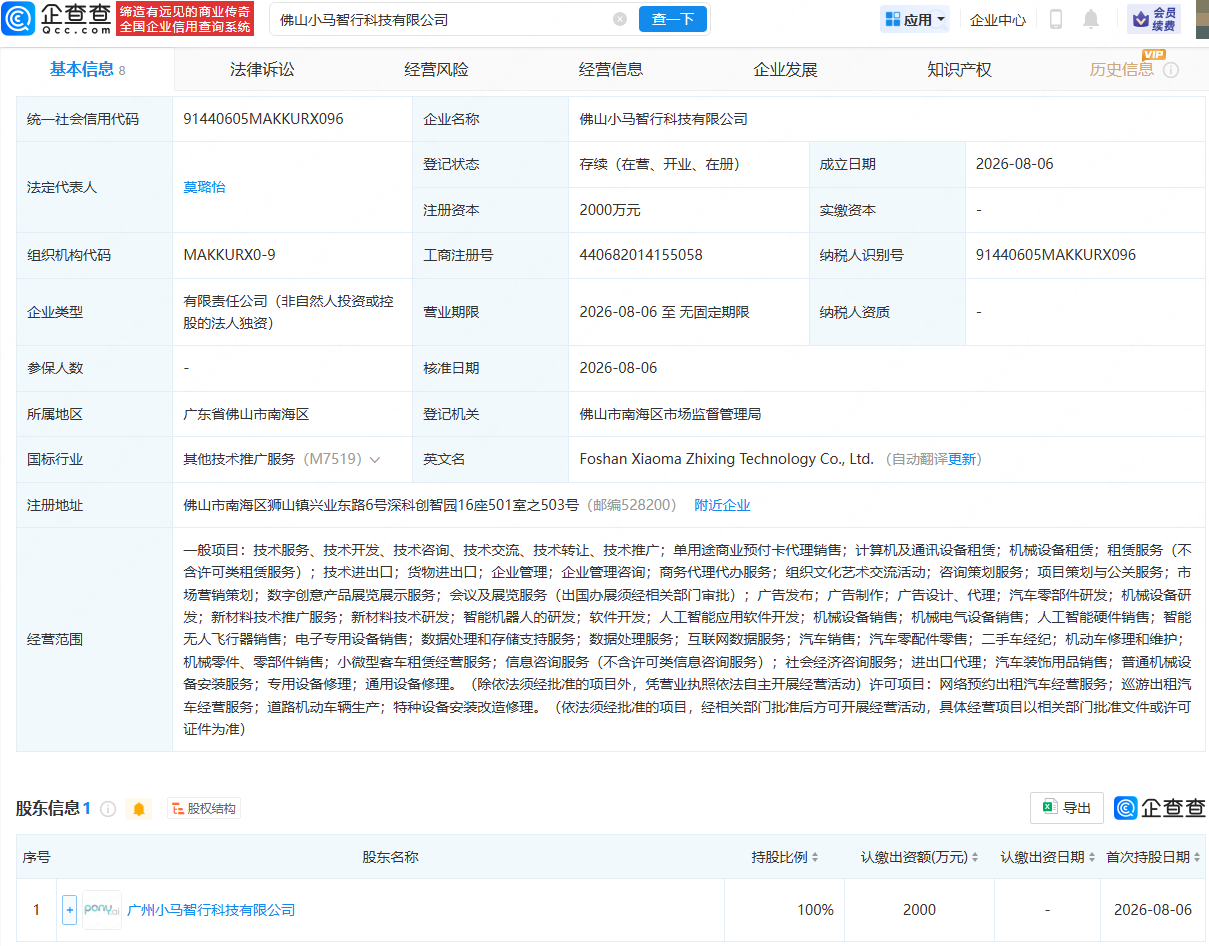Switch to the 经营信息 tab
This screenshot has height=946, width=1209.
tap(611, 69)
